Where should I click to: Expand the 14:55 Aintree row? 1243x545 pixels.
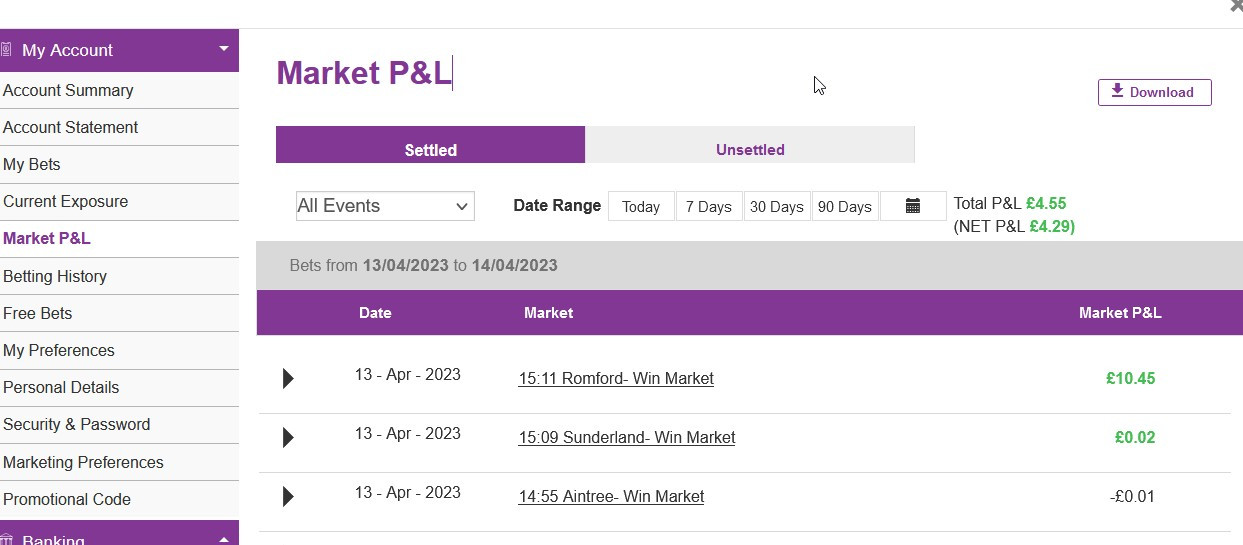click(x=288, y=497)
